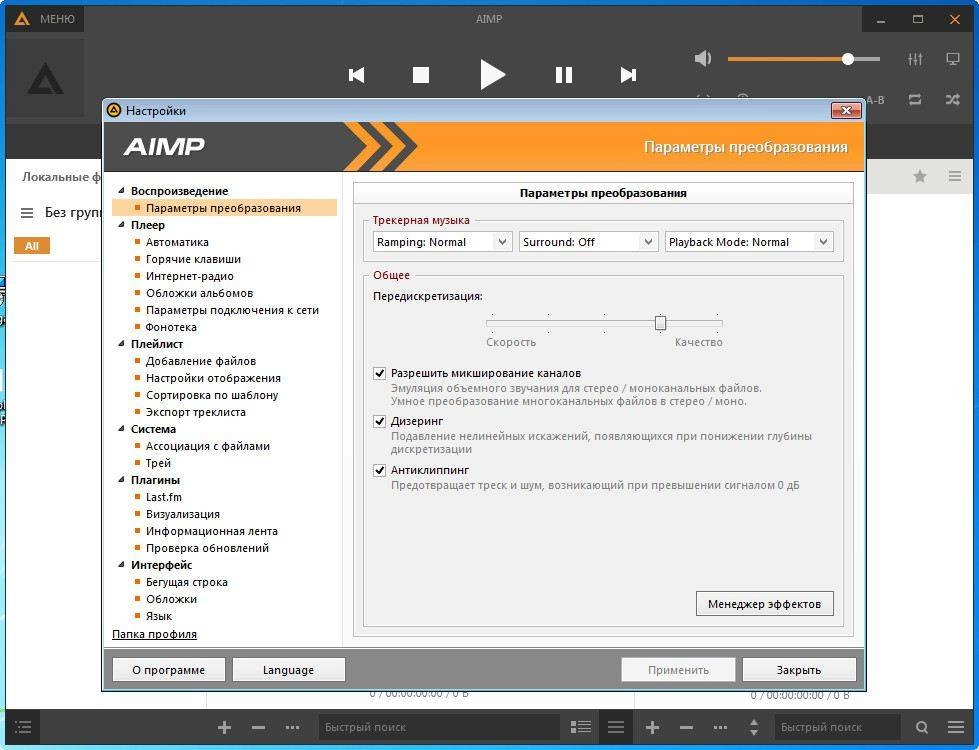Image resolution: width=979 pixels, height=750 pixels.
Task: Select Параметры преобразования in settings tree
Action: pos(224,208)
